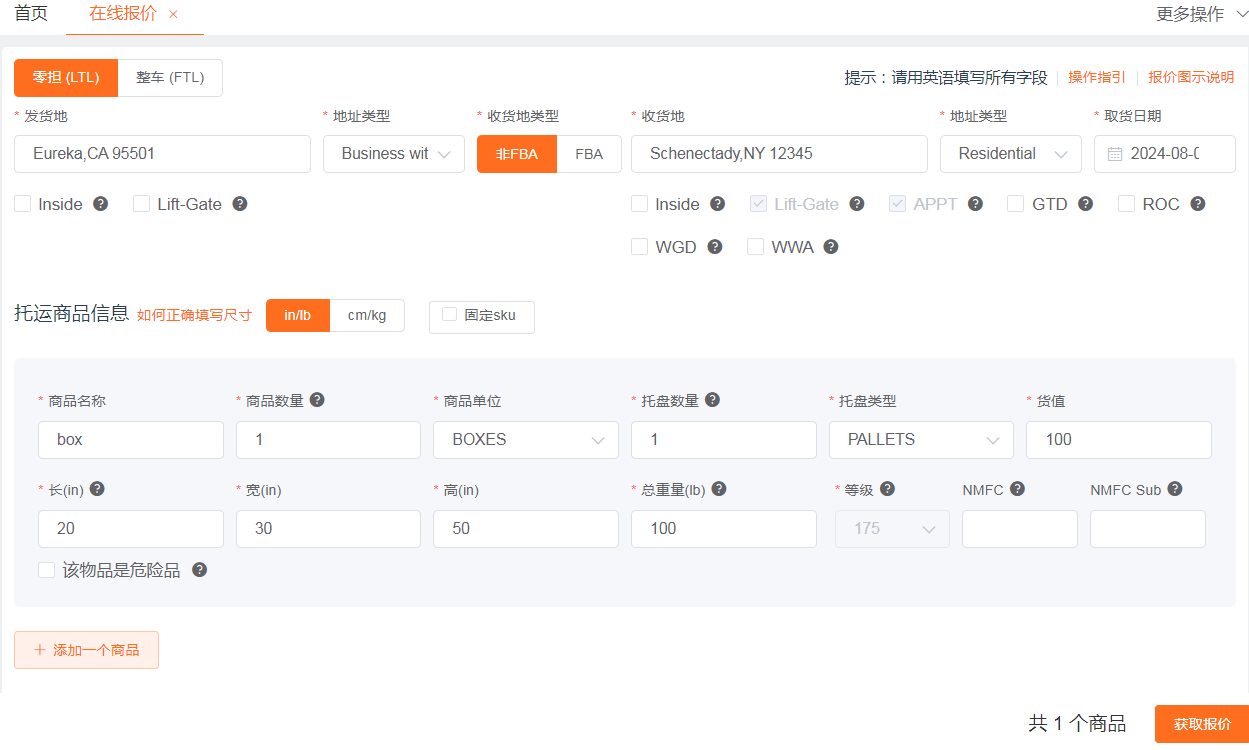Click the 获取报价 button
Screen dimensions: 1249x750
click(1201, 724)
